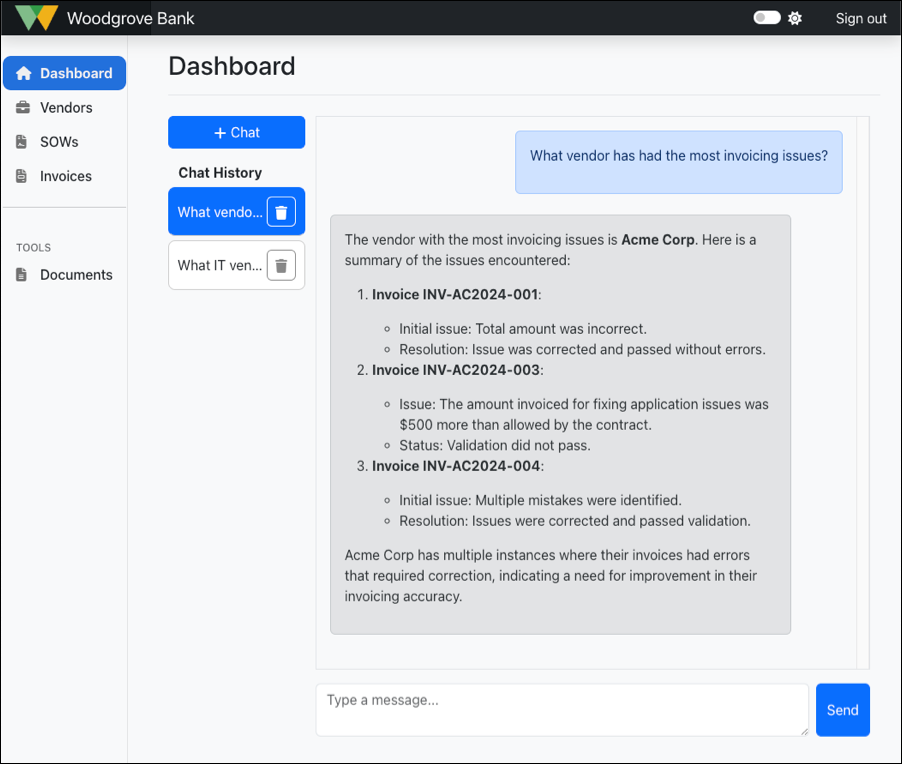Click the Invoices document icon
Screen dimensions: 902x764
click(x=22, y=176)
